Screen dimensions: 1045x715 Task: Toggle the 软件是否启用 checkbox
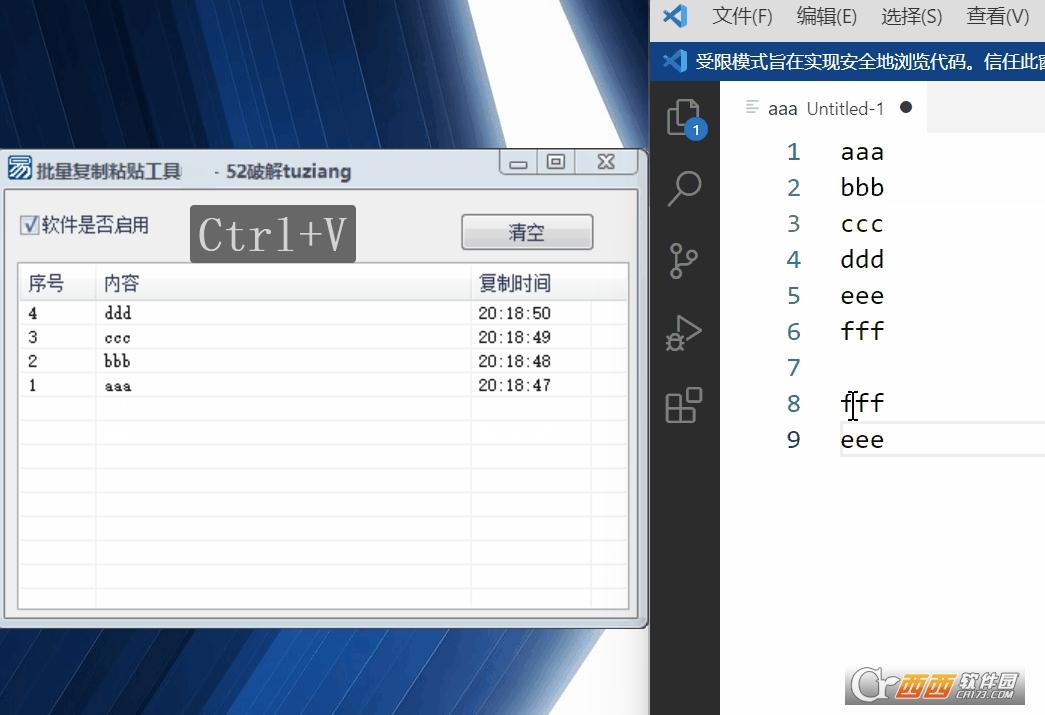(29, 225)
